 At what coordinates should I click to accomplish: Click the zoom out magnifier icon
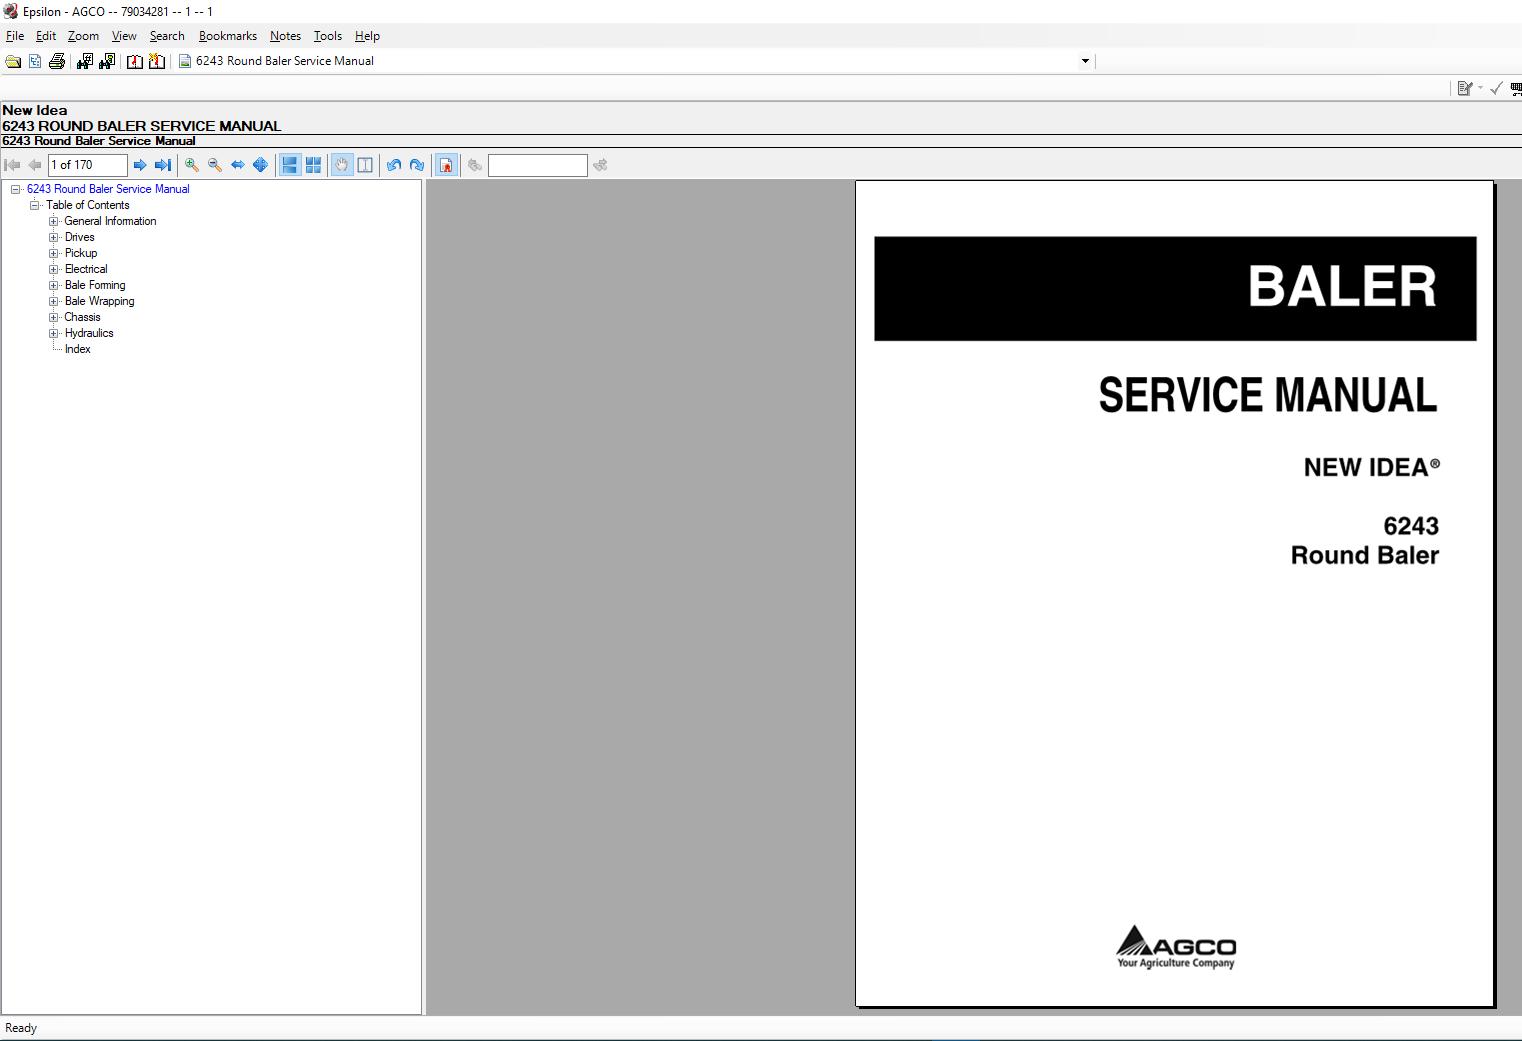point(215,165)
